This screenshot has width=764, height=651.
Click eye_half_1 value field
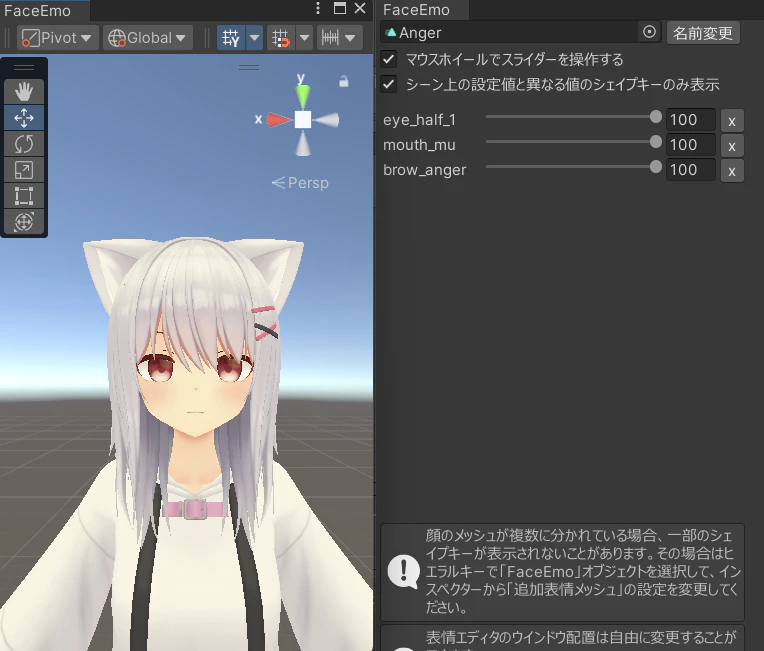coord(690,120)
